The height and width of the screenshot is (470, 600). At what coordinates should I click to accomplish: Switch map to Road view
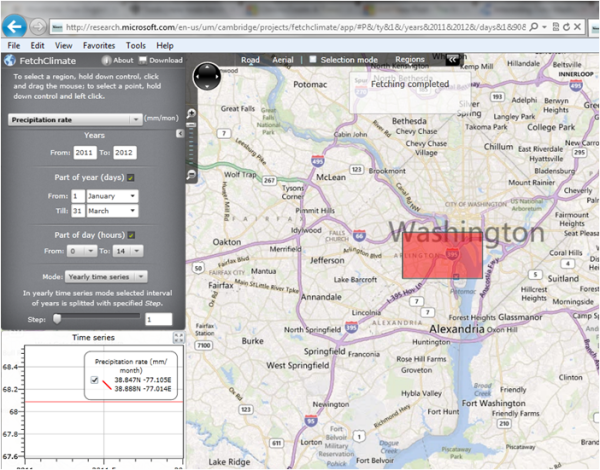[250, 60]
